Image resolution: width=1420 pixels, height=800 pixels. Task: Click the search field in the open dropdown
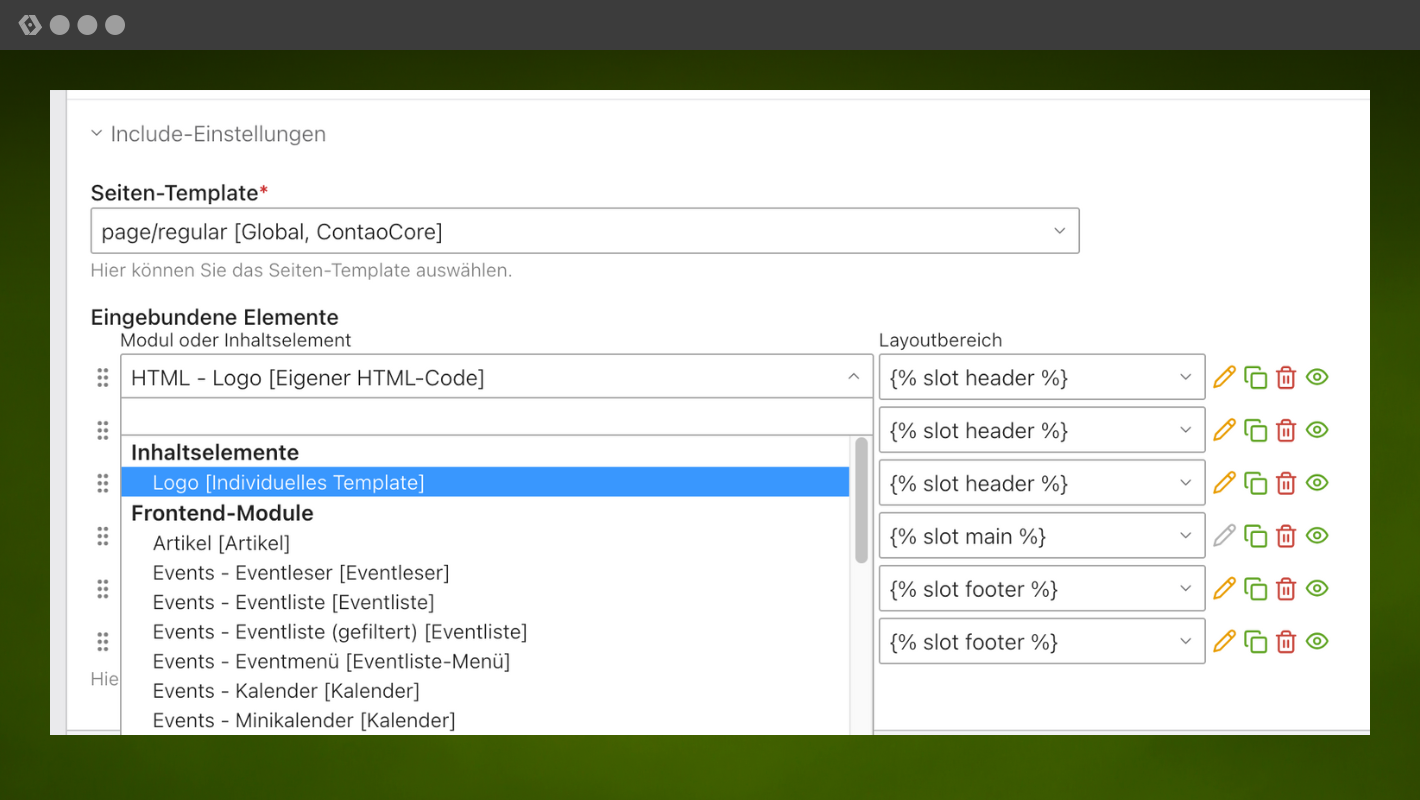pos(496,416)
